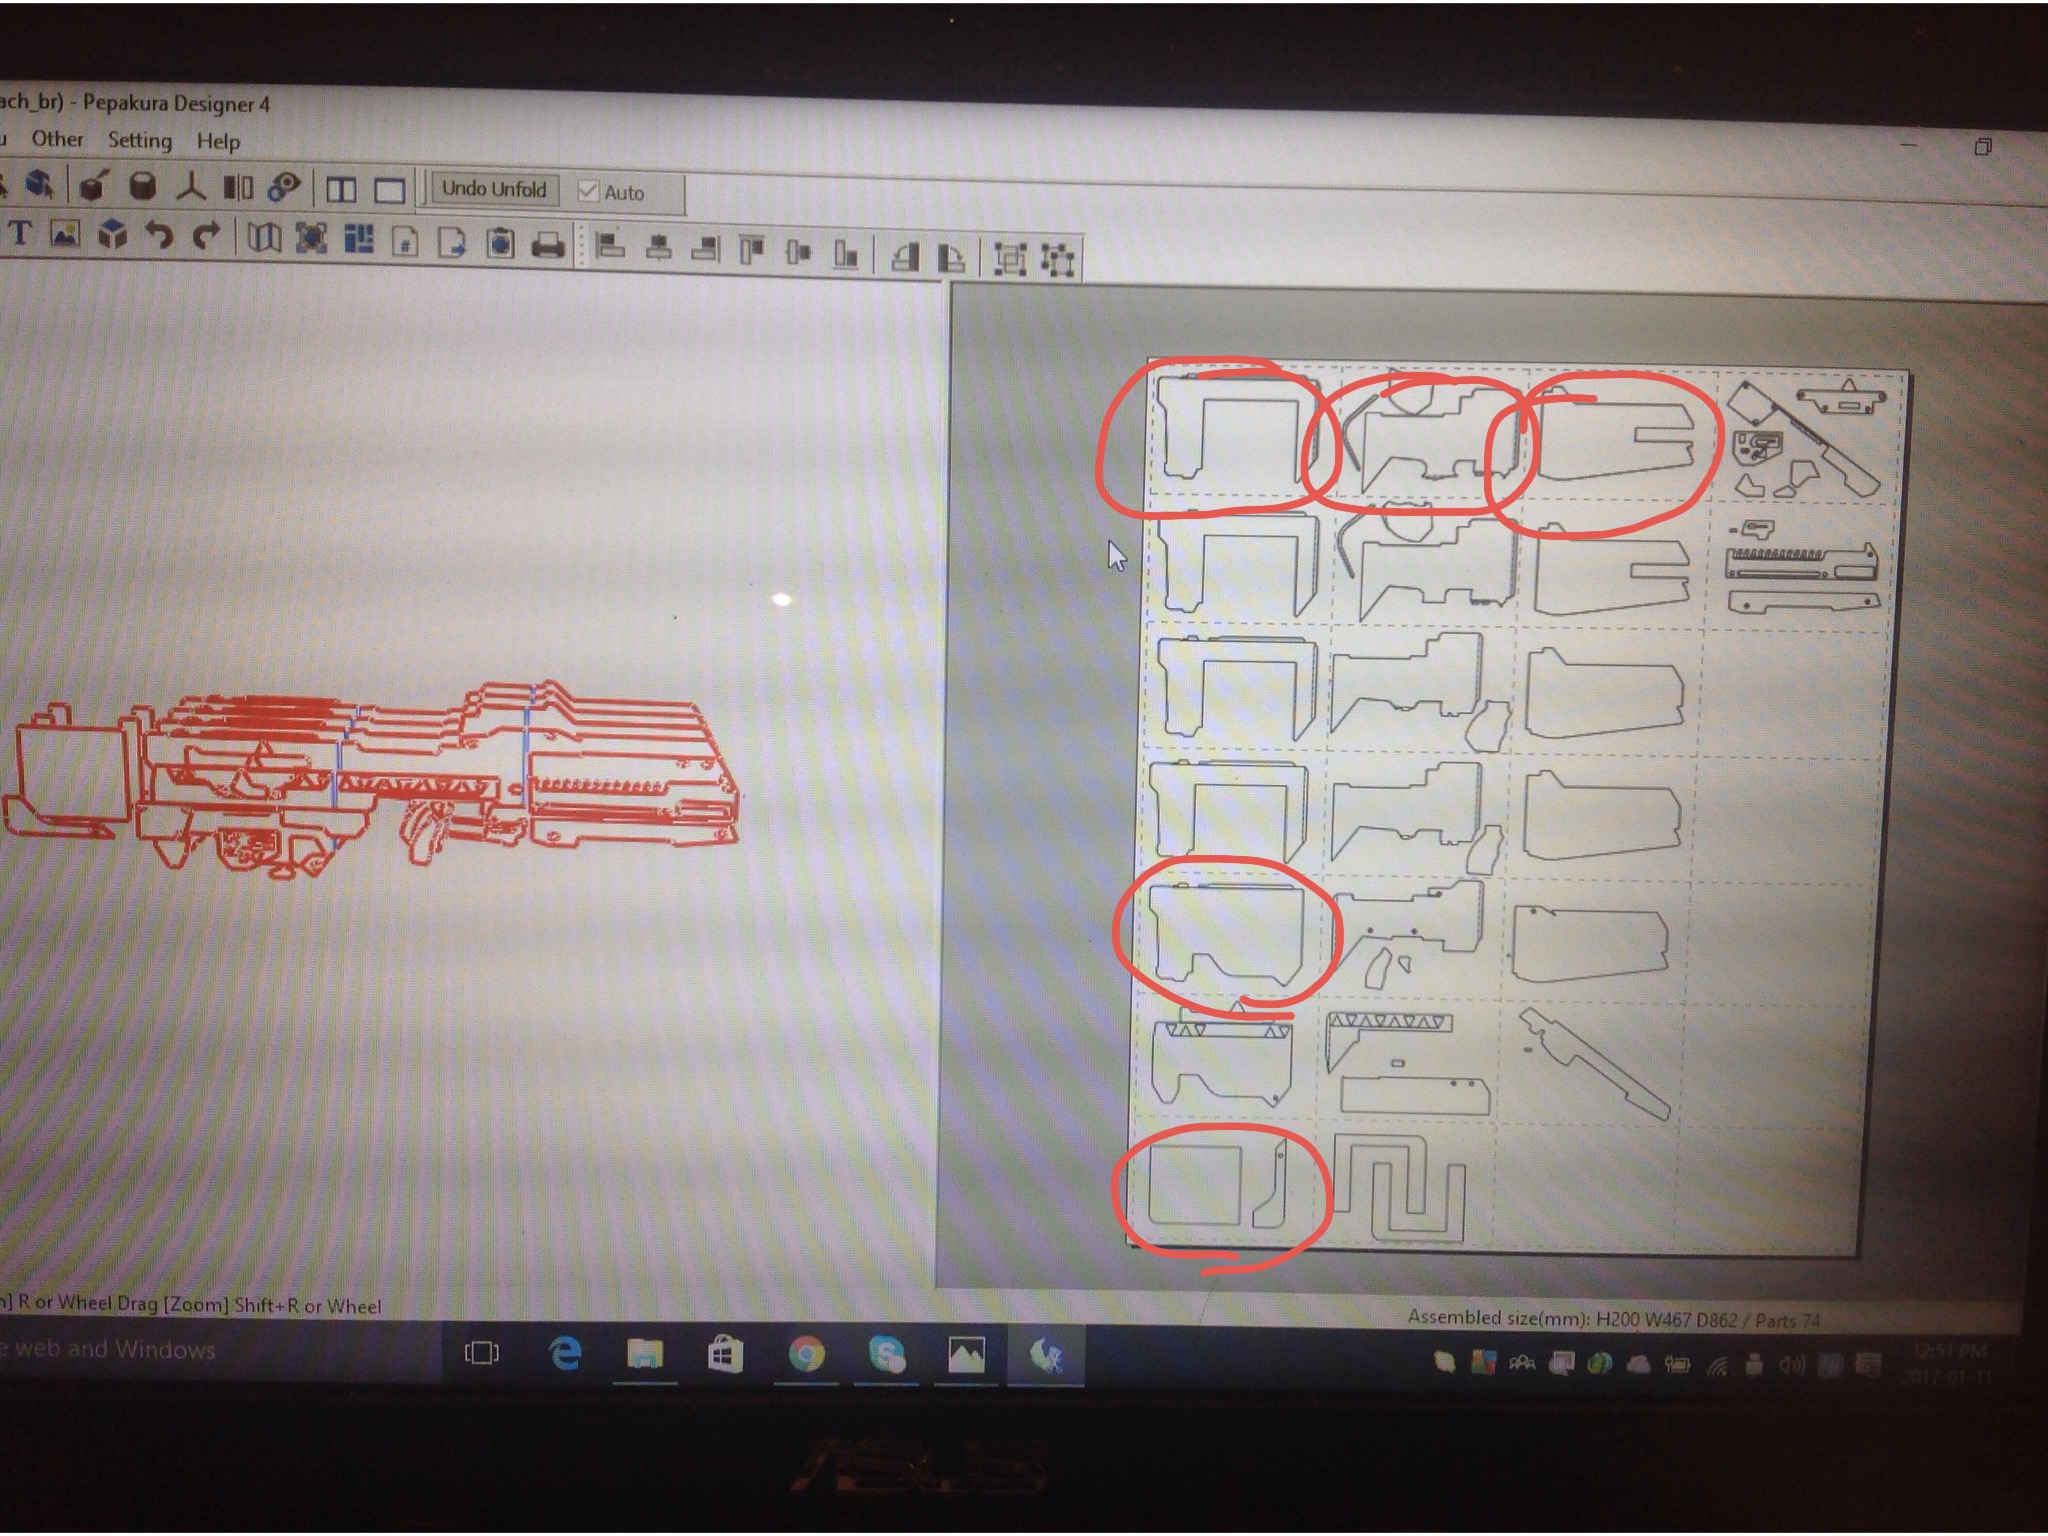The width and height of the screenshot is (2048, 1536).
Task: Open the Windows Store from the taskbar
Action: pyautogui.click(x=725, y=1355)
